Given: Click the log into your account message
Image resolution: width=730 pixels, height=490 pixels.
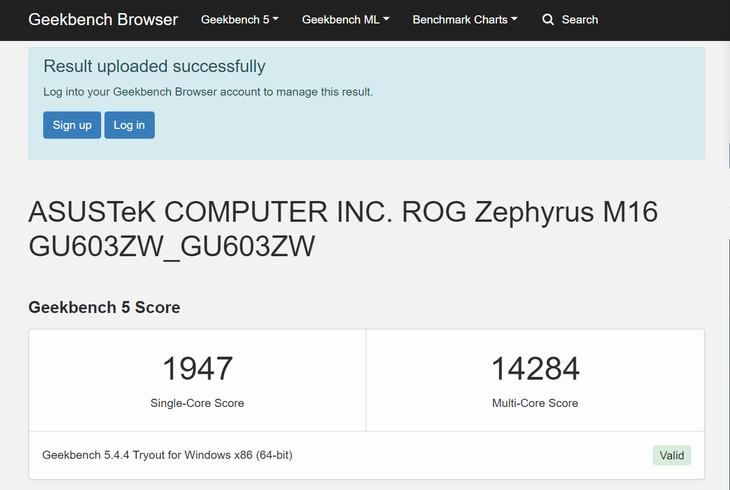Looking at the screenshot, I should pos(208,92).
